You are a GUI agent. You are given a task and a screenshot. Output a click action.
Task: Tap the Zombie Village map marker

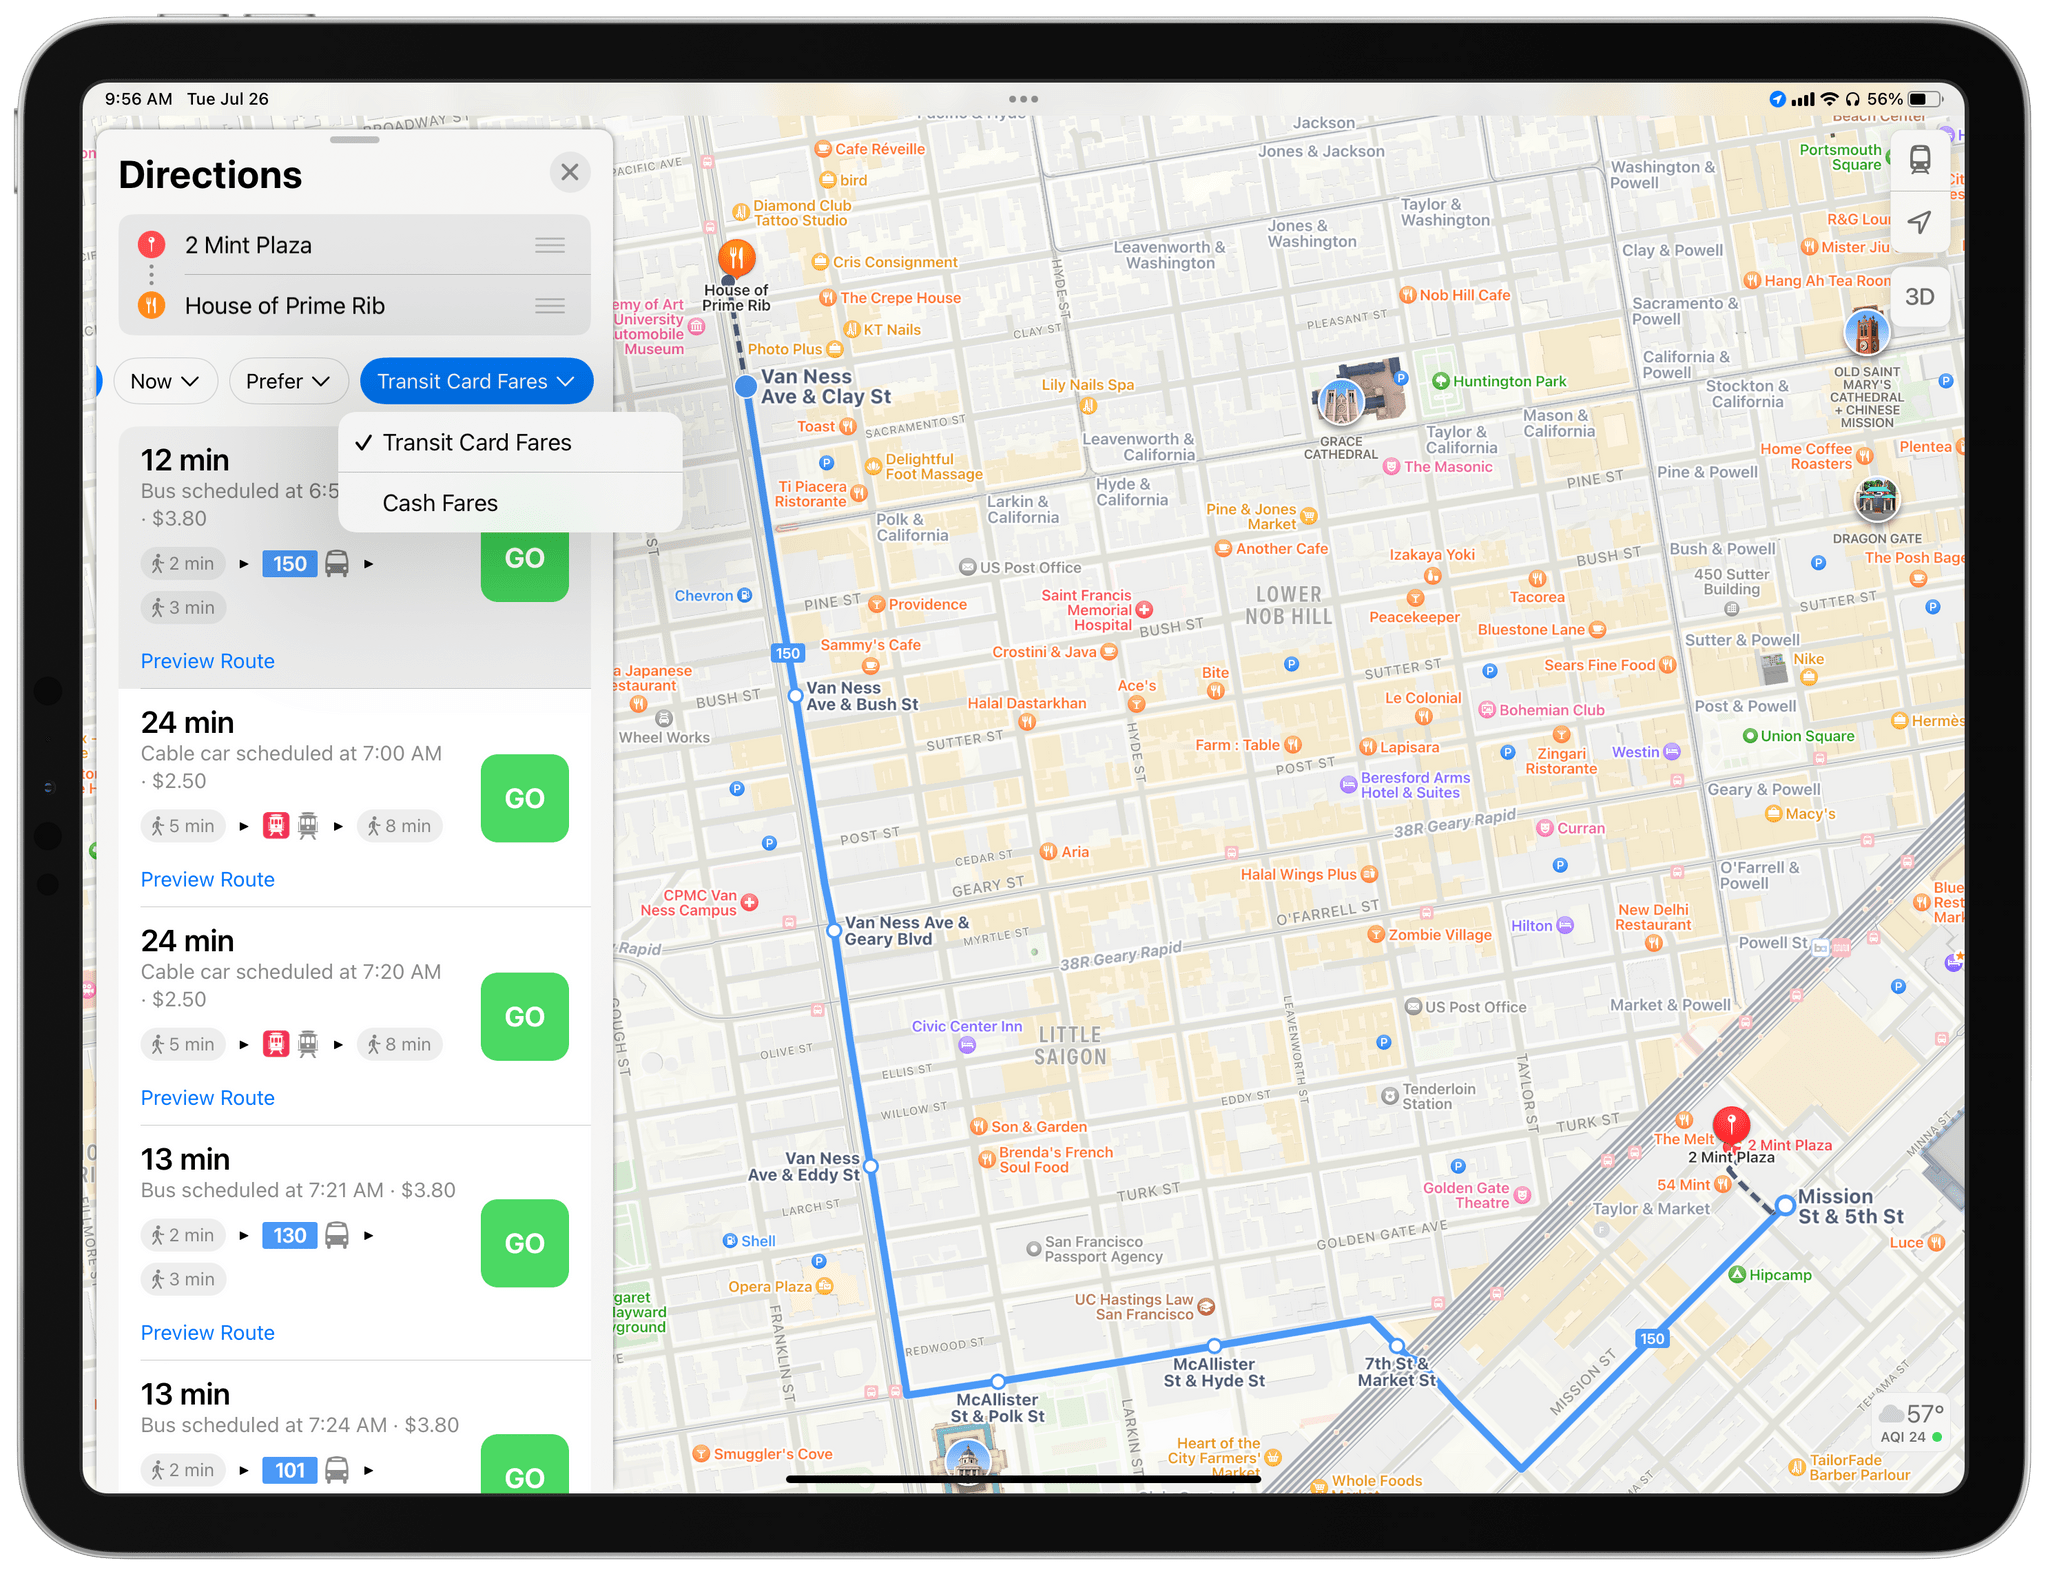click(x=1376, y=935)
